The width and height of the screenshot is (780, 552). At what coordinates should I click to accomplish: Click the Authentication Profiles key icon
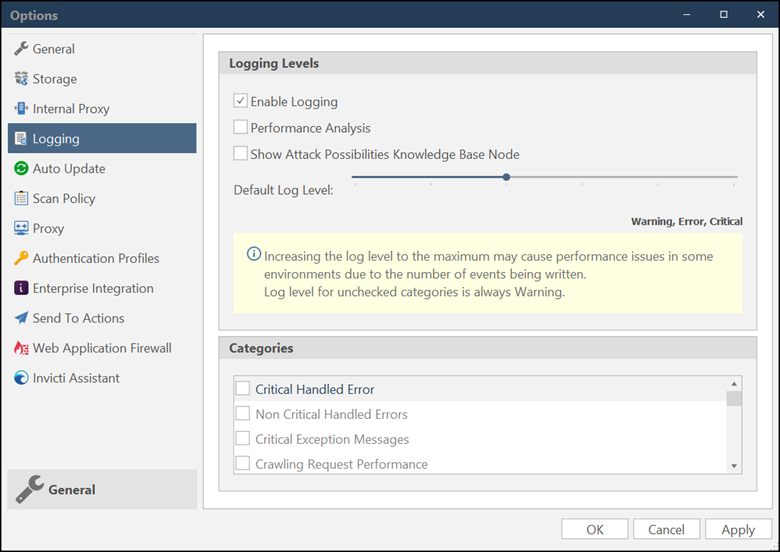21,258
